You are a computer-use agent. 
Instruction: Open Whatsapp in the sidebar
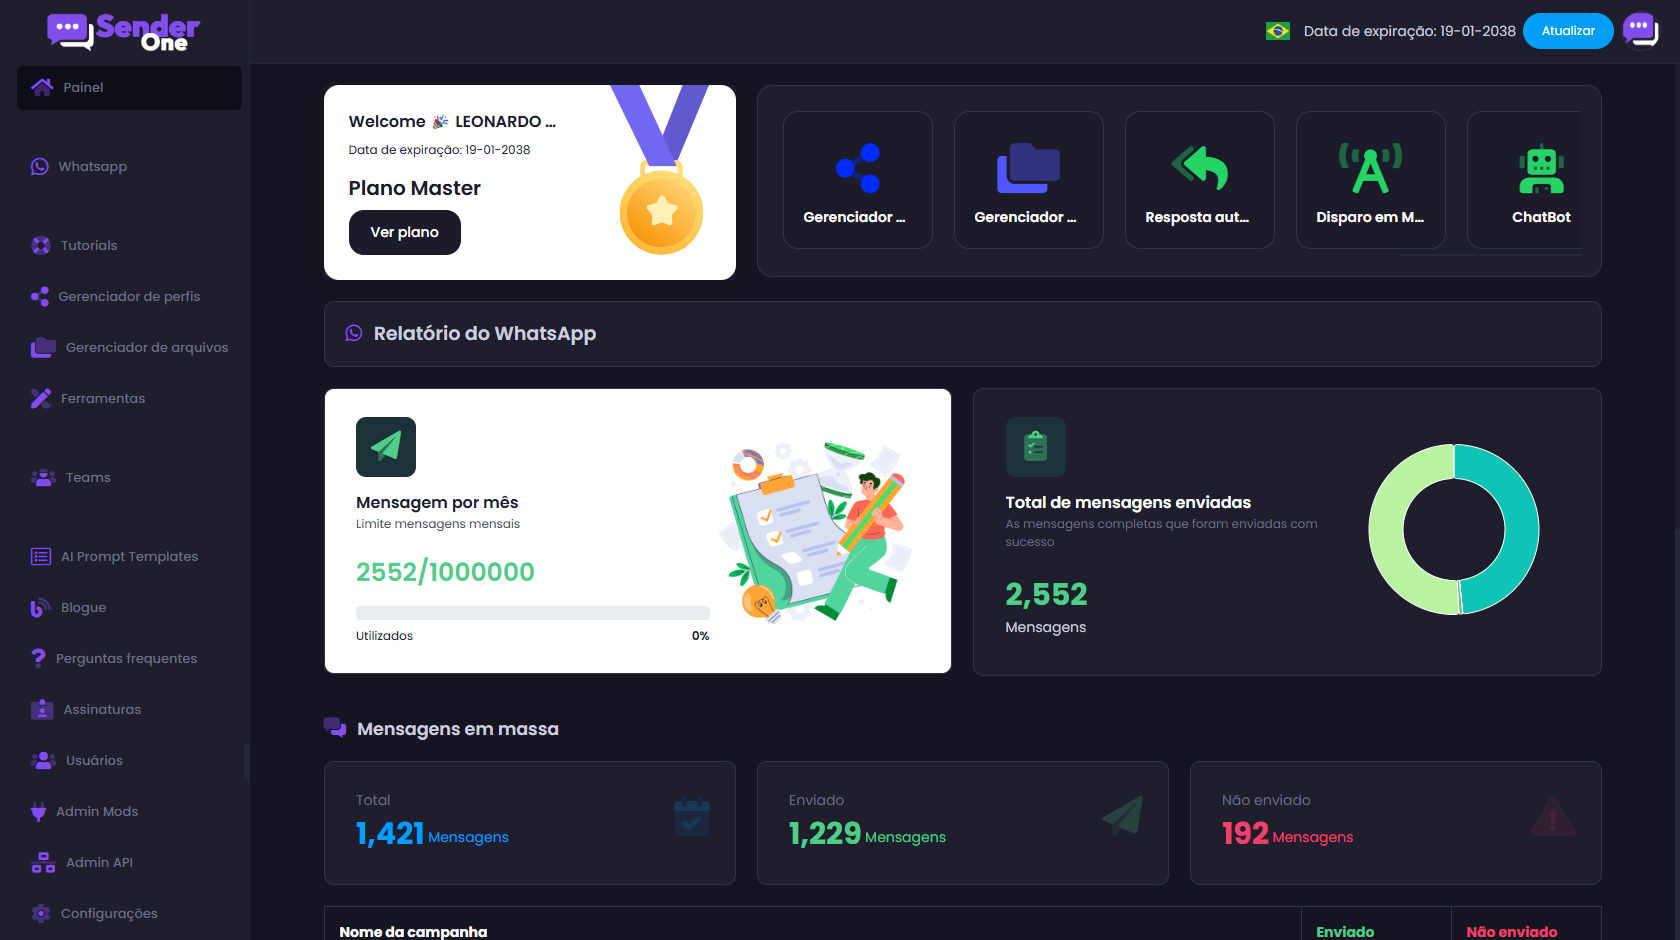[92, 167]
